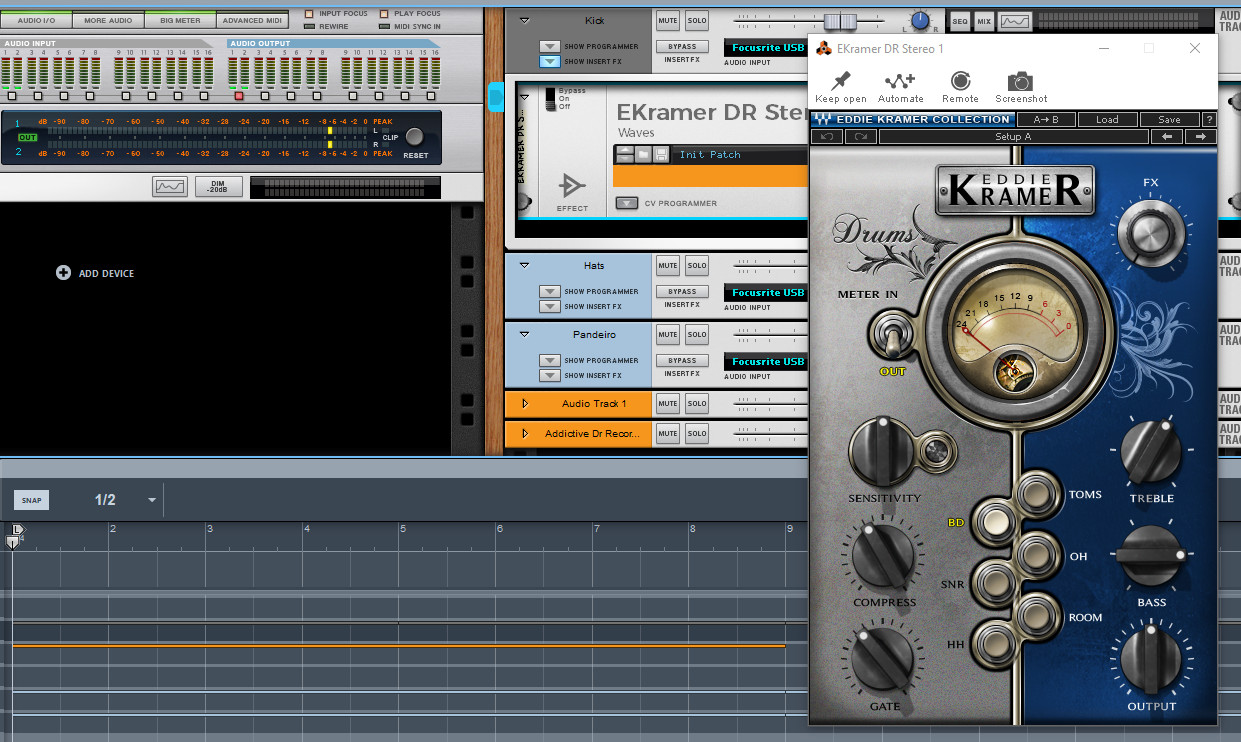The image size is (1241, 742).
Task: Select the BD drum mode button
Action: pos(996,522)
